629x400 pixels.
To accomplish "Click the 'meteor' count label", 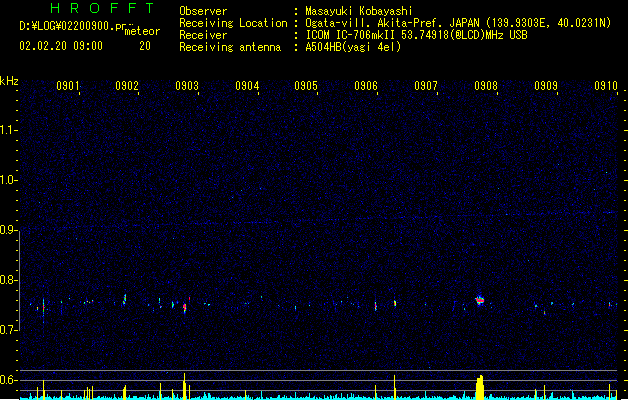I will pyautogui.click(x=142, y=31).
